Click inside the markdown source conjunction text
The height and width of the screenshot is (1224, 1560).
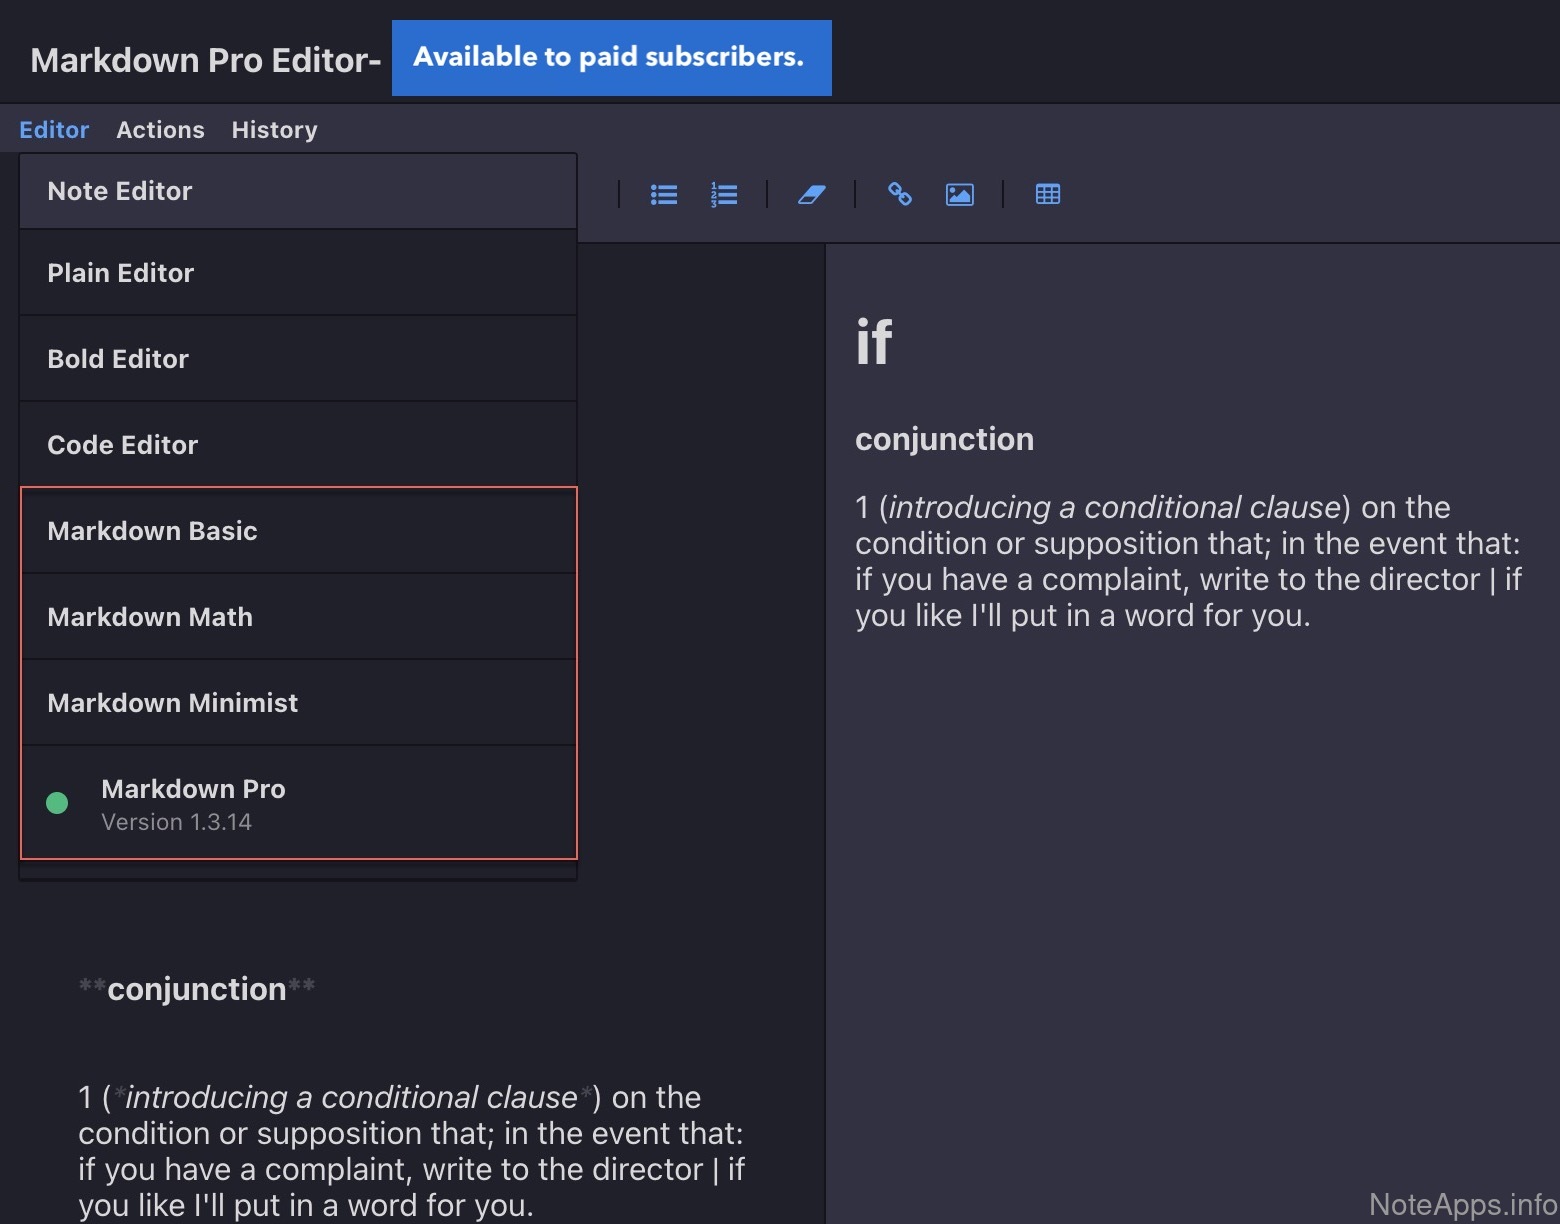point(197,989)
